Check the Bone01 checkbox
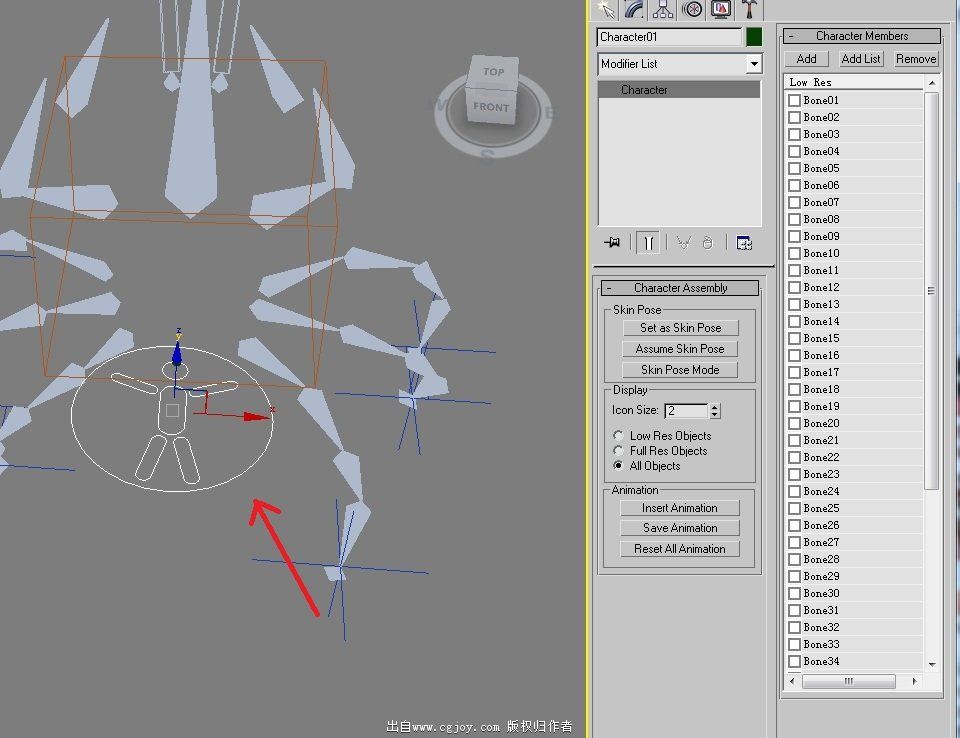The width and height of the screenshot is (960, 738). click(x=794, y=101)
